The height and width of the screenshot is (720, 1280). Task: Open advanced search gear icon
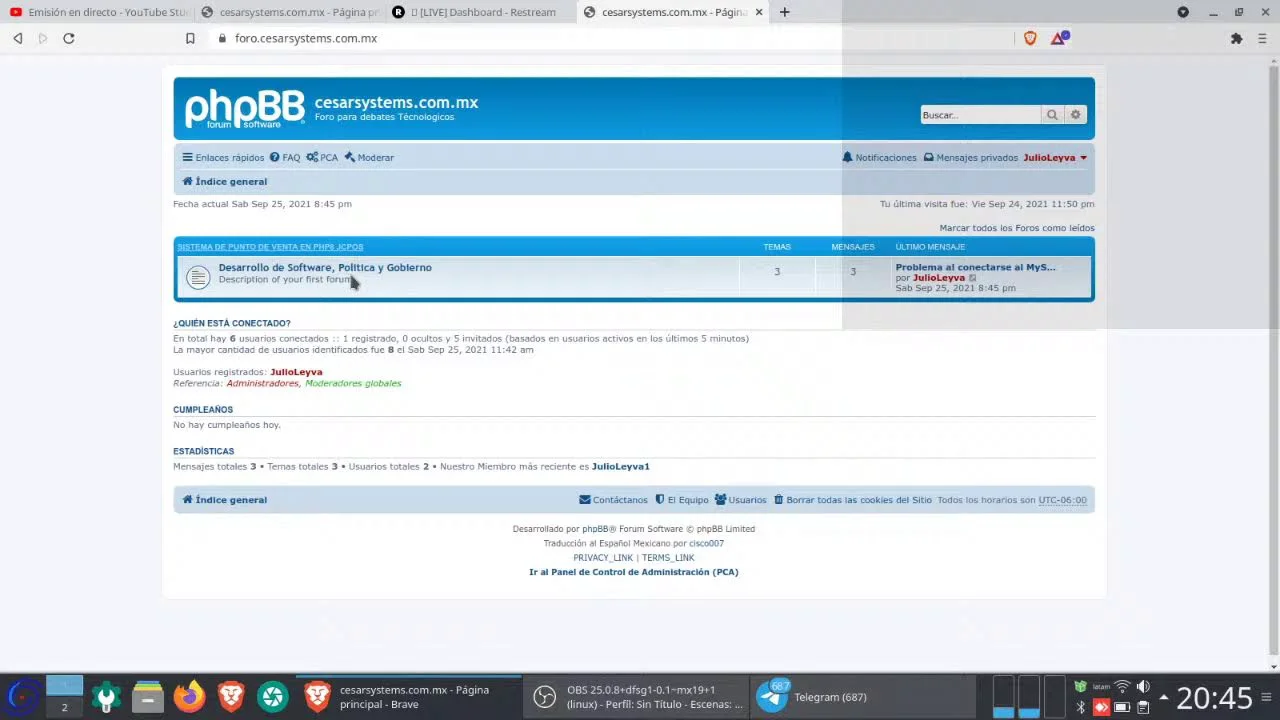pos(1075,115)
